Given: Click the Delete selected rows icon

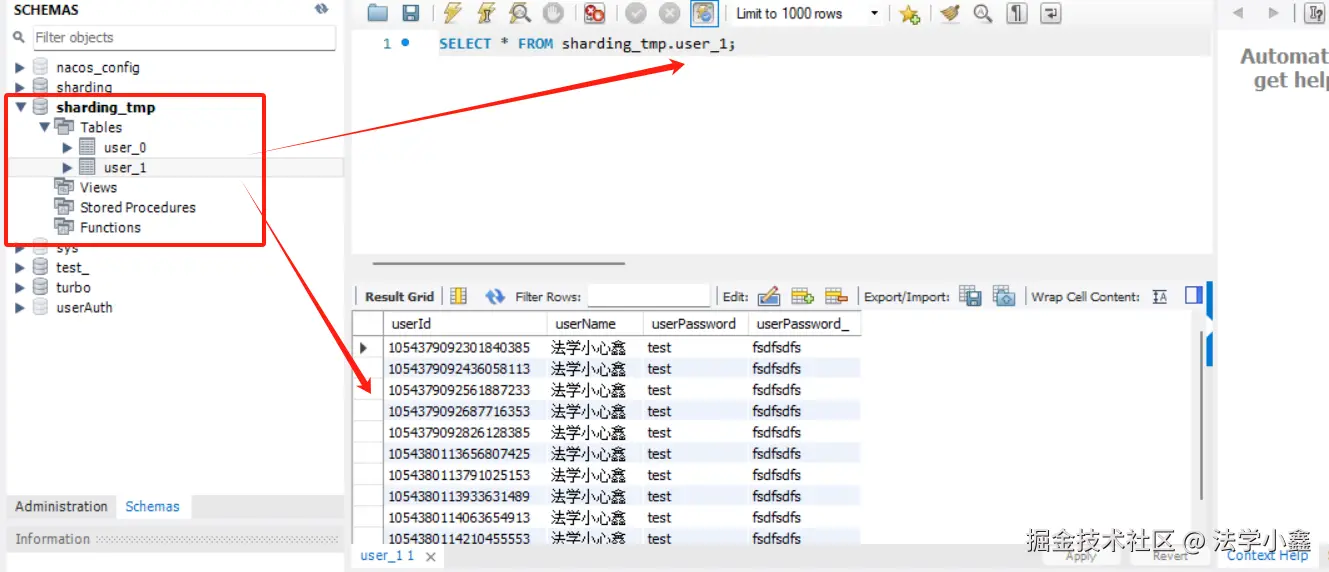Looking at the screenshot, I should click(836, 296).
